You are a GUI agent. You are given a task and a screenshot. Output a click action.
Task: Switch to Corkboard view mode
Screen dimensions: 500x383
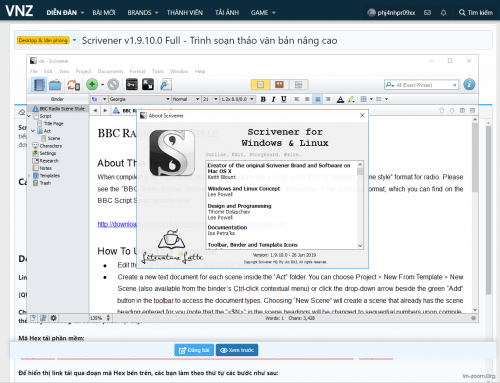[279, 85]
